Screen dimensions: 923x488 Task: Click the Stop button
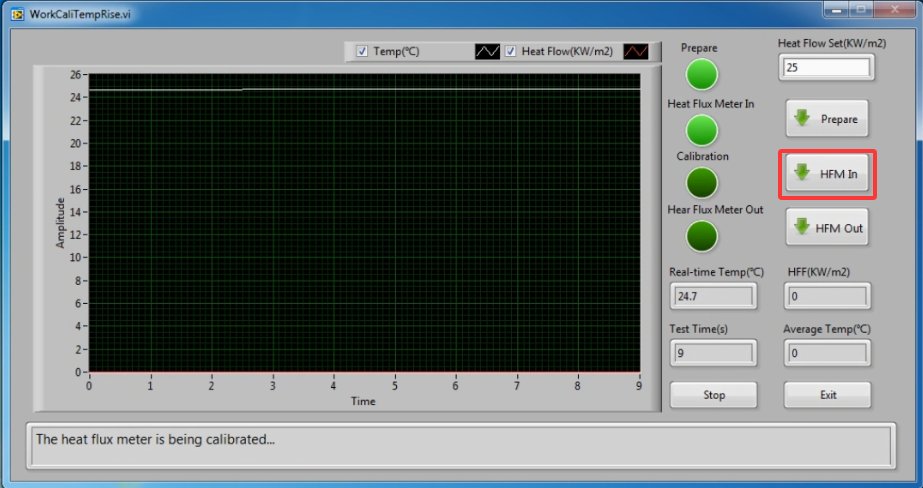713,395
